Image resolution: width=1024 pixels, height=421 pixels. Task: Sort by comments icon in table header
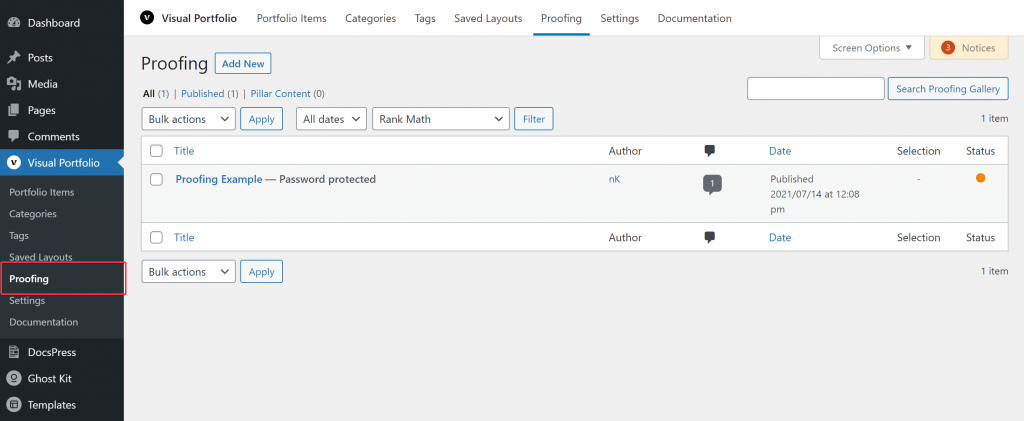pos(710,151)
